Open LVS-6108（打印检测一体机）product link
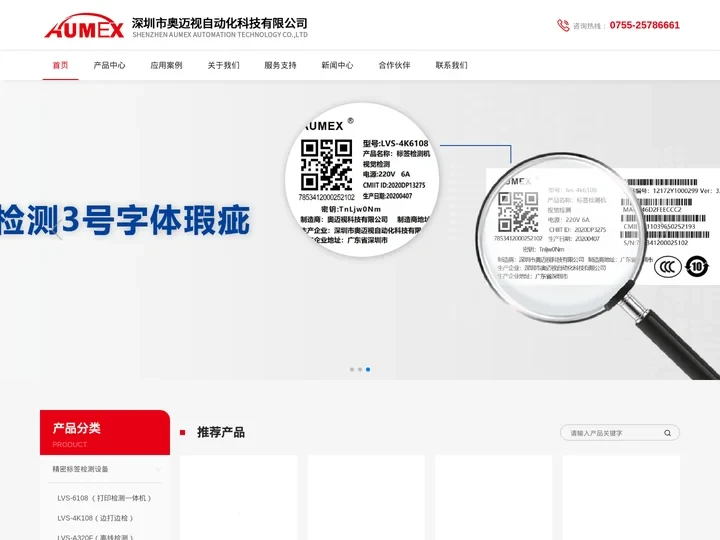 point(104,498)
